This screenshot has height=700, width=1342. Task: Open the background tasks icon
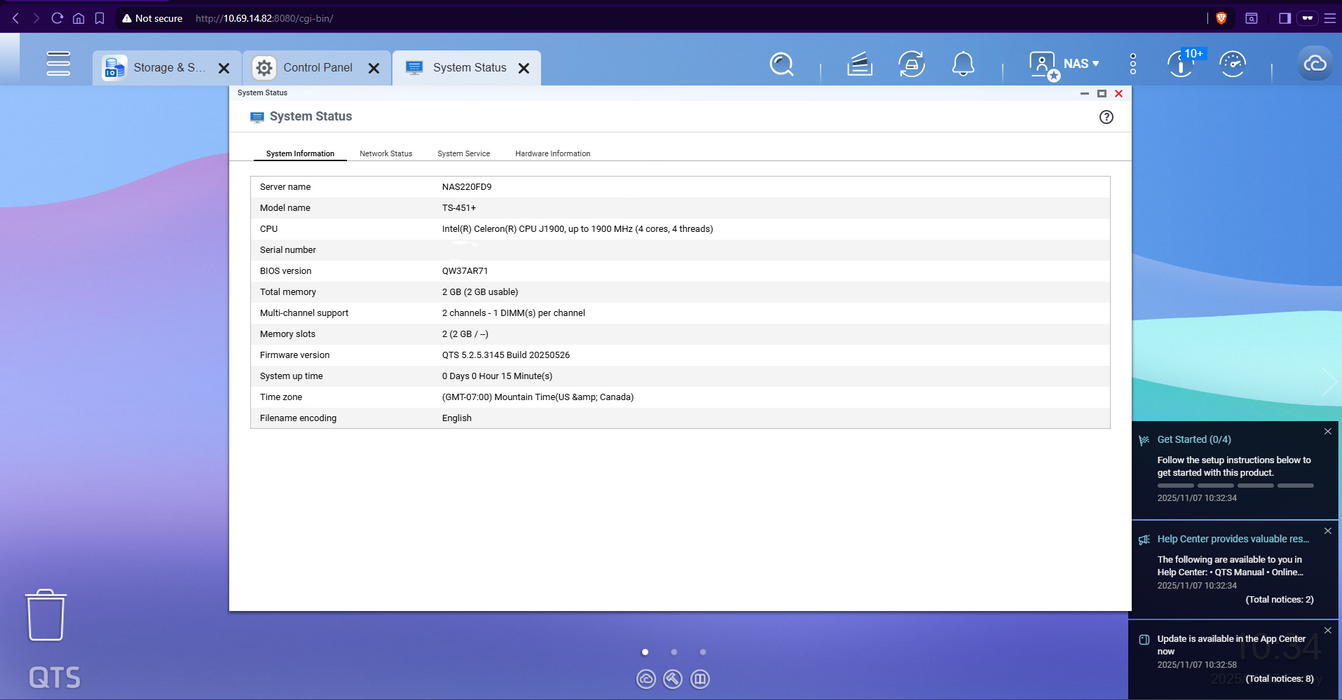click(859, 65)
